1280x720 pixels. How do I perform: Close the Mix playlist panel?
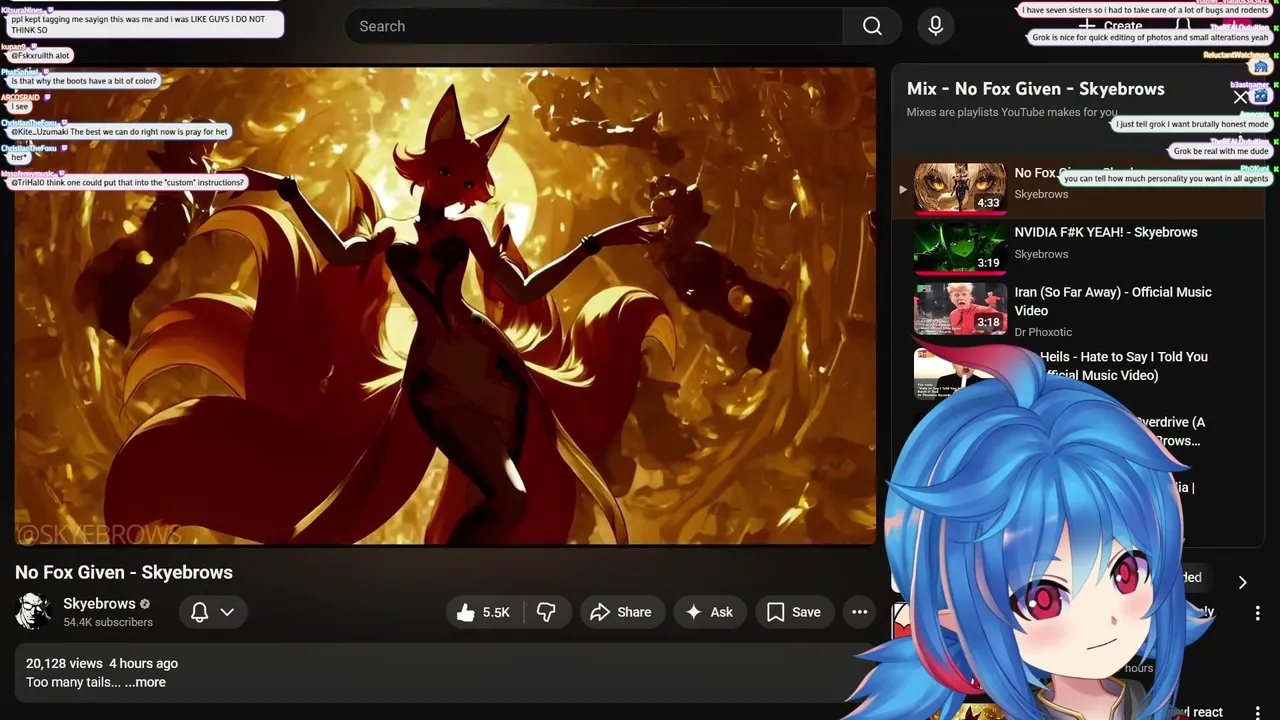click(x=1240, y=97)
